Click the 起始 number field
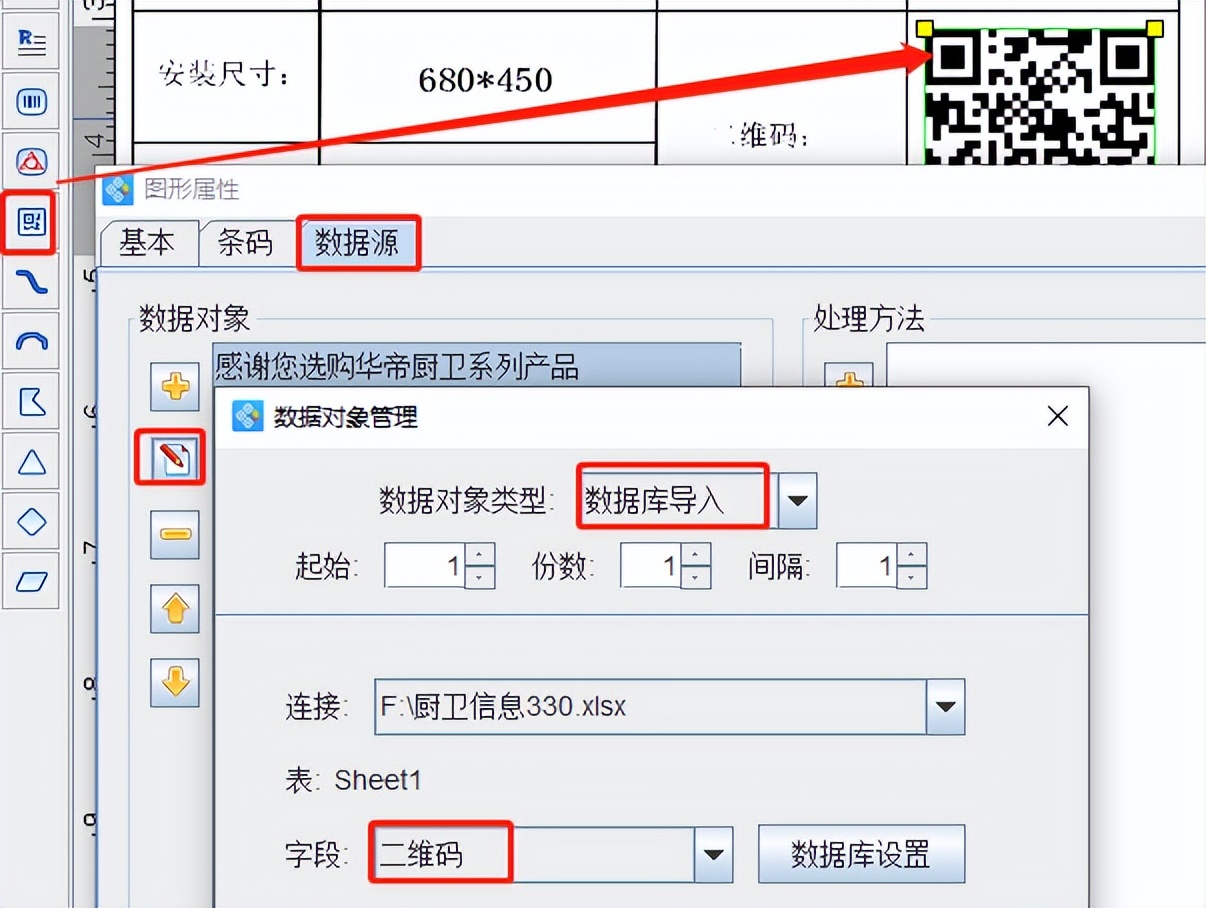The height and width of the screenshot is (908, 1206). (426, 566)
